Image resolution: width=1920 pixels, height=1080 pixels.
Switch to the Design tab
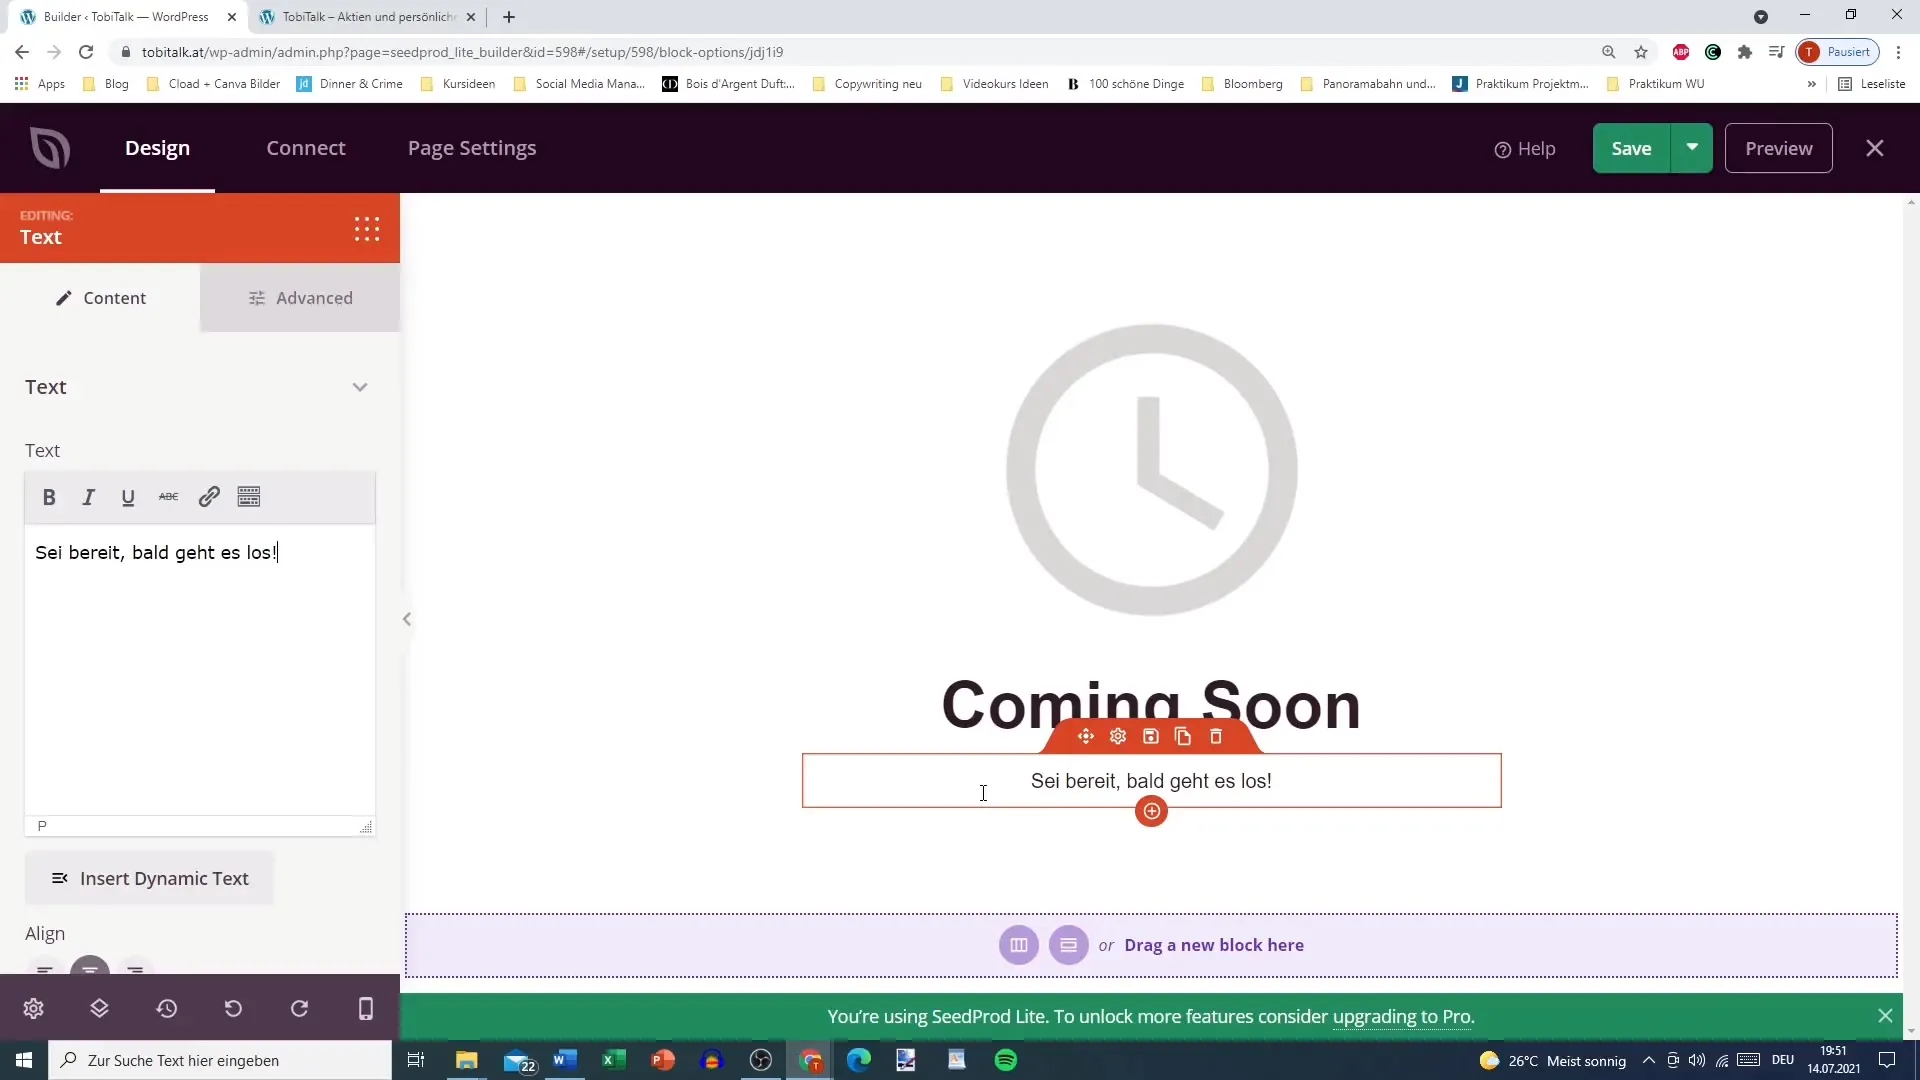click(x=157, y=148)
